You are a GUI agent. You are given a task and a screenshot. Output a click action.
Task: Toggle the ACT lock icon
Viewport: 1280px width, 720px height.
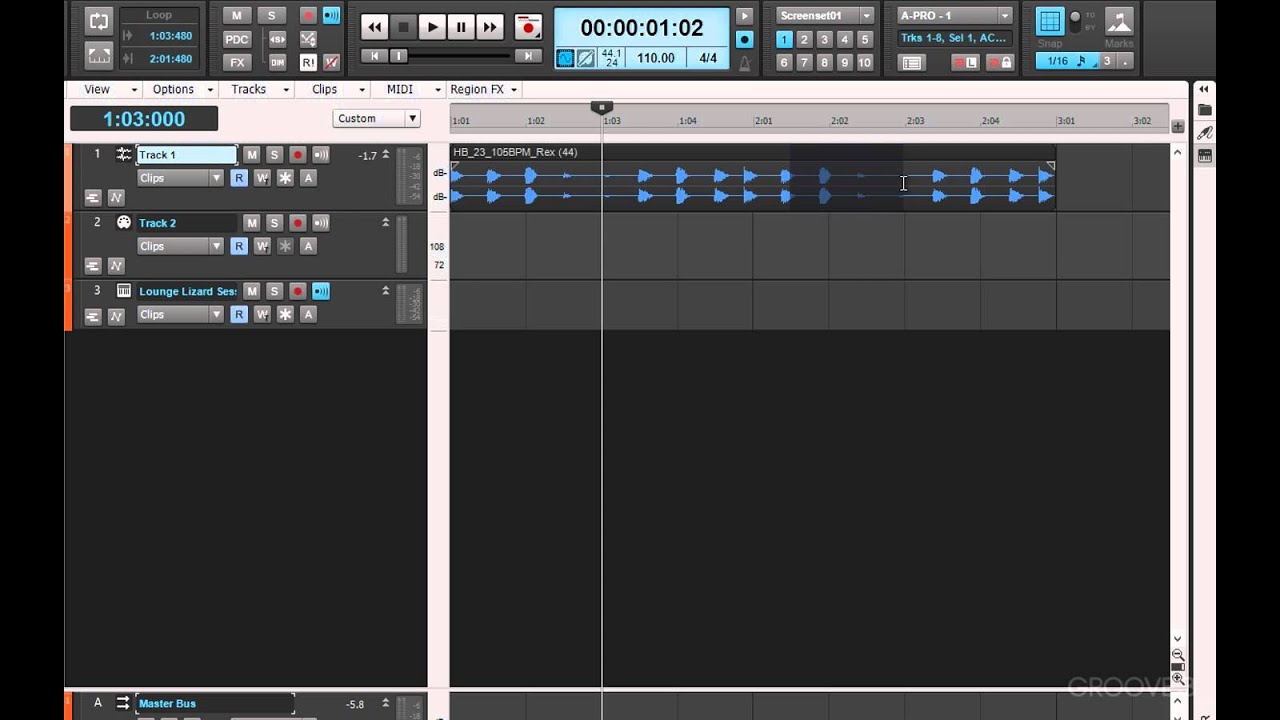(1000, 62)
